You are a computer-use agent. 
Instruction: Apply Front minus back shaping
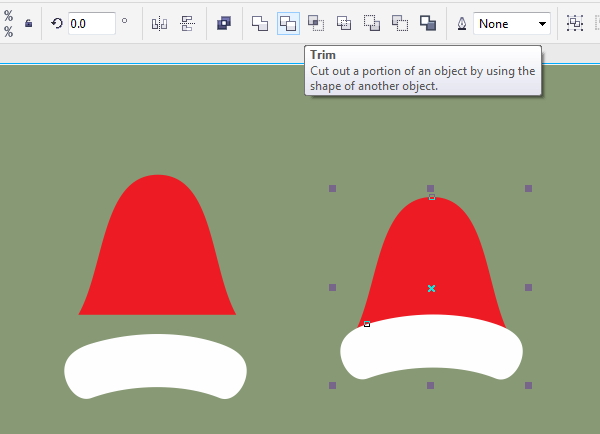(x=372, y=24)
